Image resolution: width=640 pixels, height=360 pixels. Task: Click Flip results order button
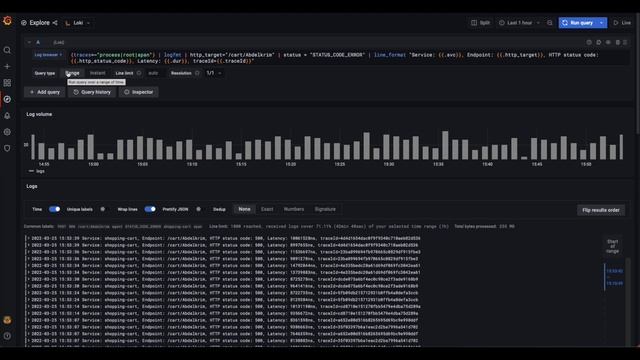[601, 210]
